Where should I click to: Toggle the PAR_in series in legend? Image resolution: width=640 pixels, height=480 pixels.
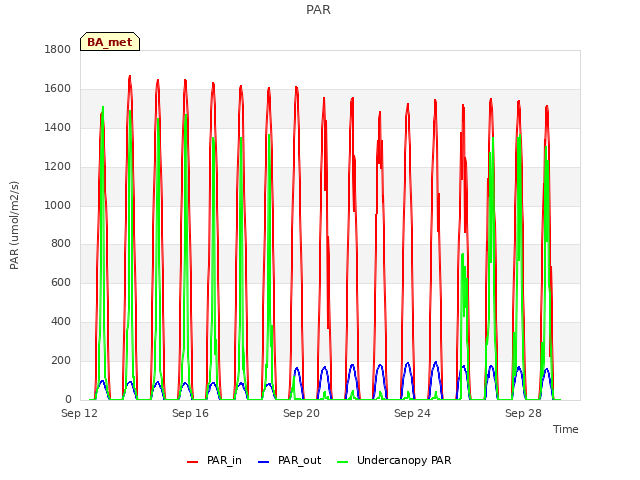pos(215,460)
